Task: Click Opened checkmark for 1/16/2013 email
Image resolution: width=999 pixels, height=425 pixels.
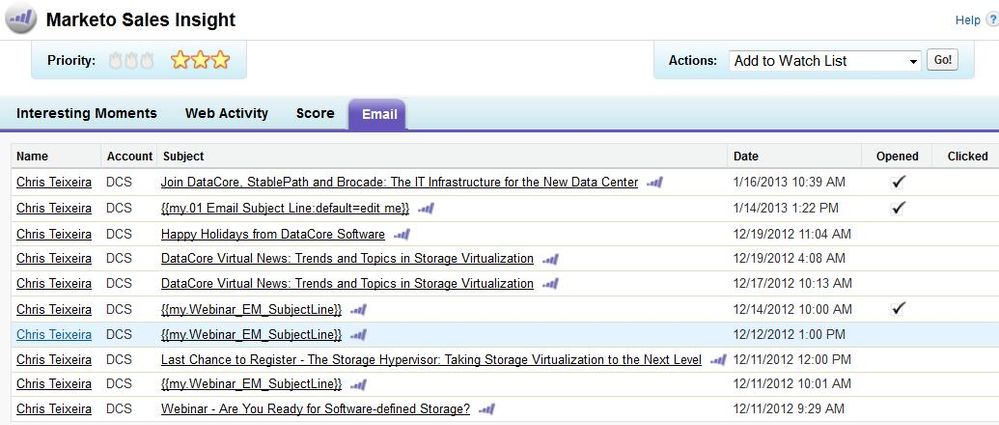Action: click(897, 182)
